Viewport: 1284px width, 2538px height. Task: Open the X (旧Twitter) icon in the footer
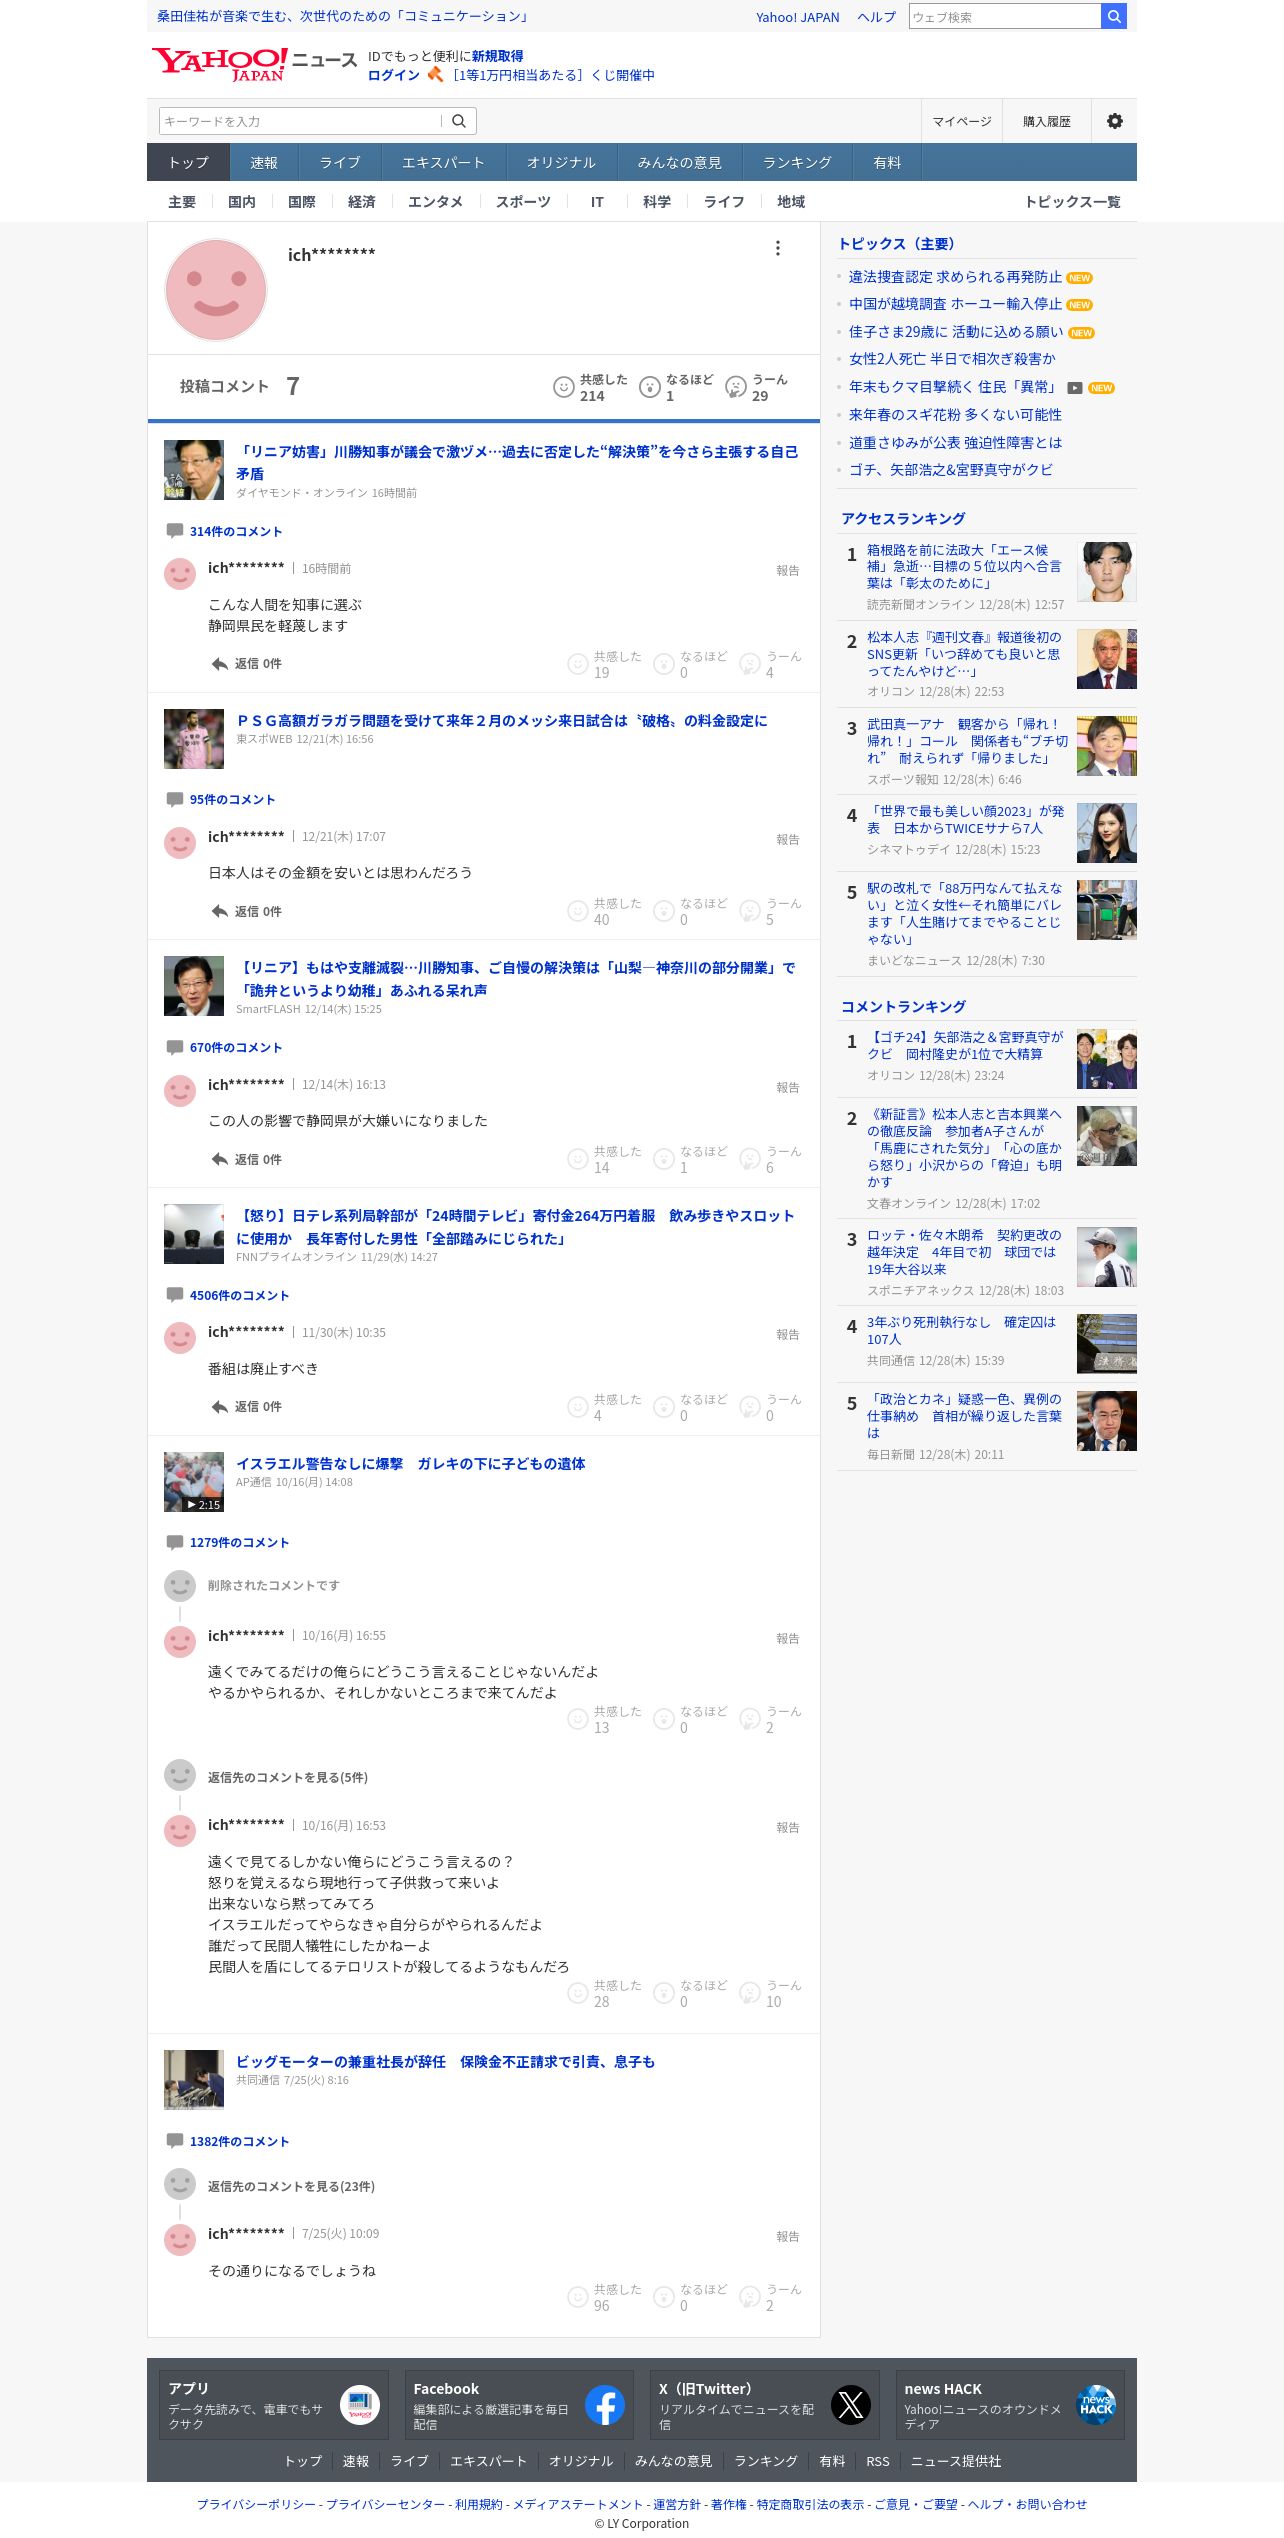coord(851,2405)
